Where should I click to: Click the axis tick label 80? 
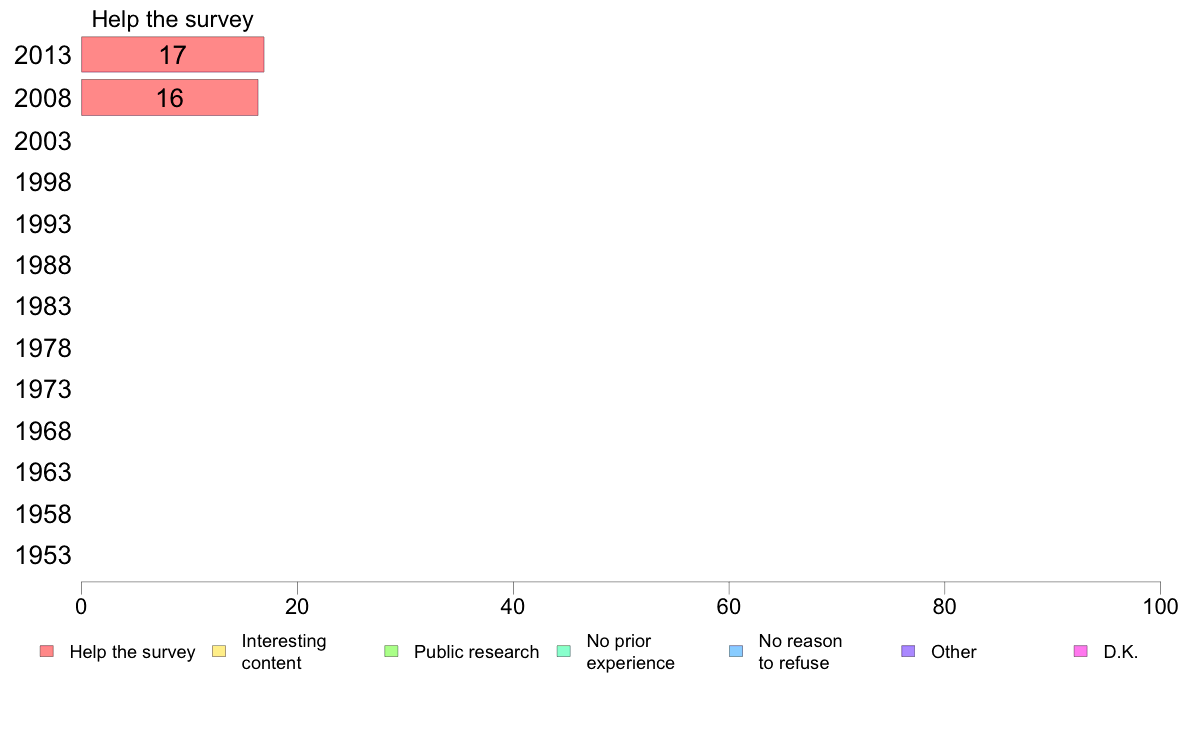[x=944, y=606]
